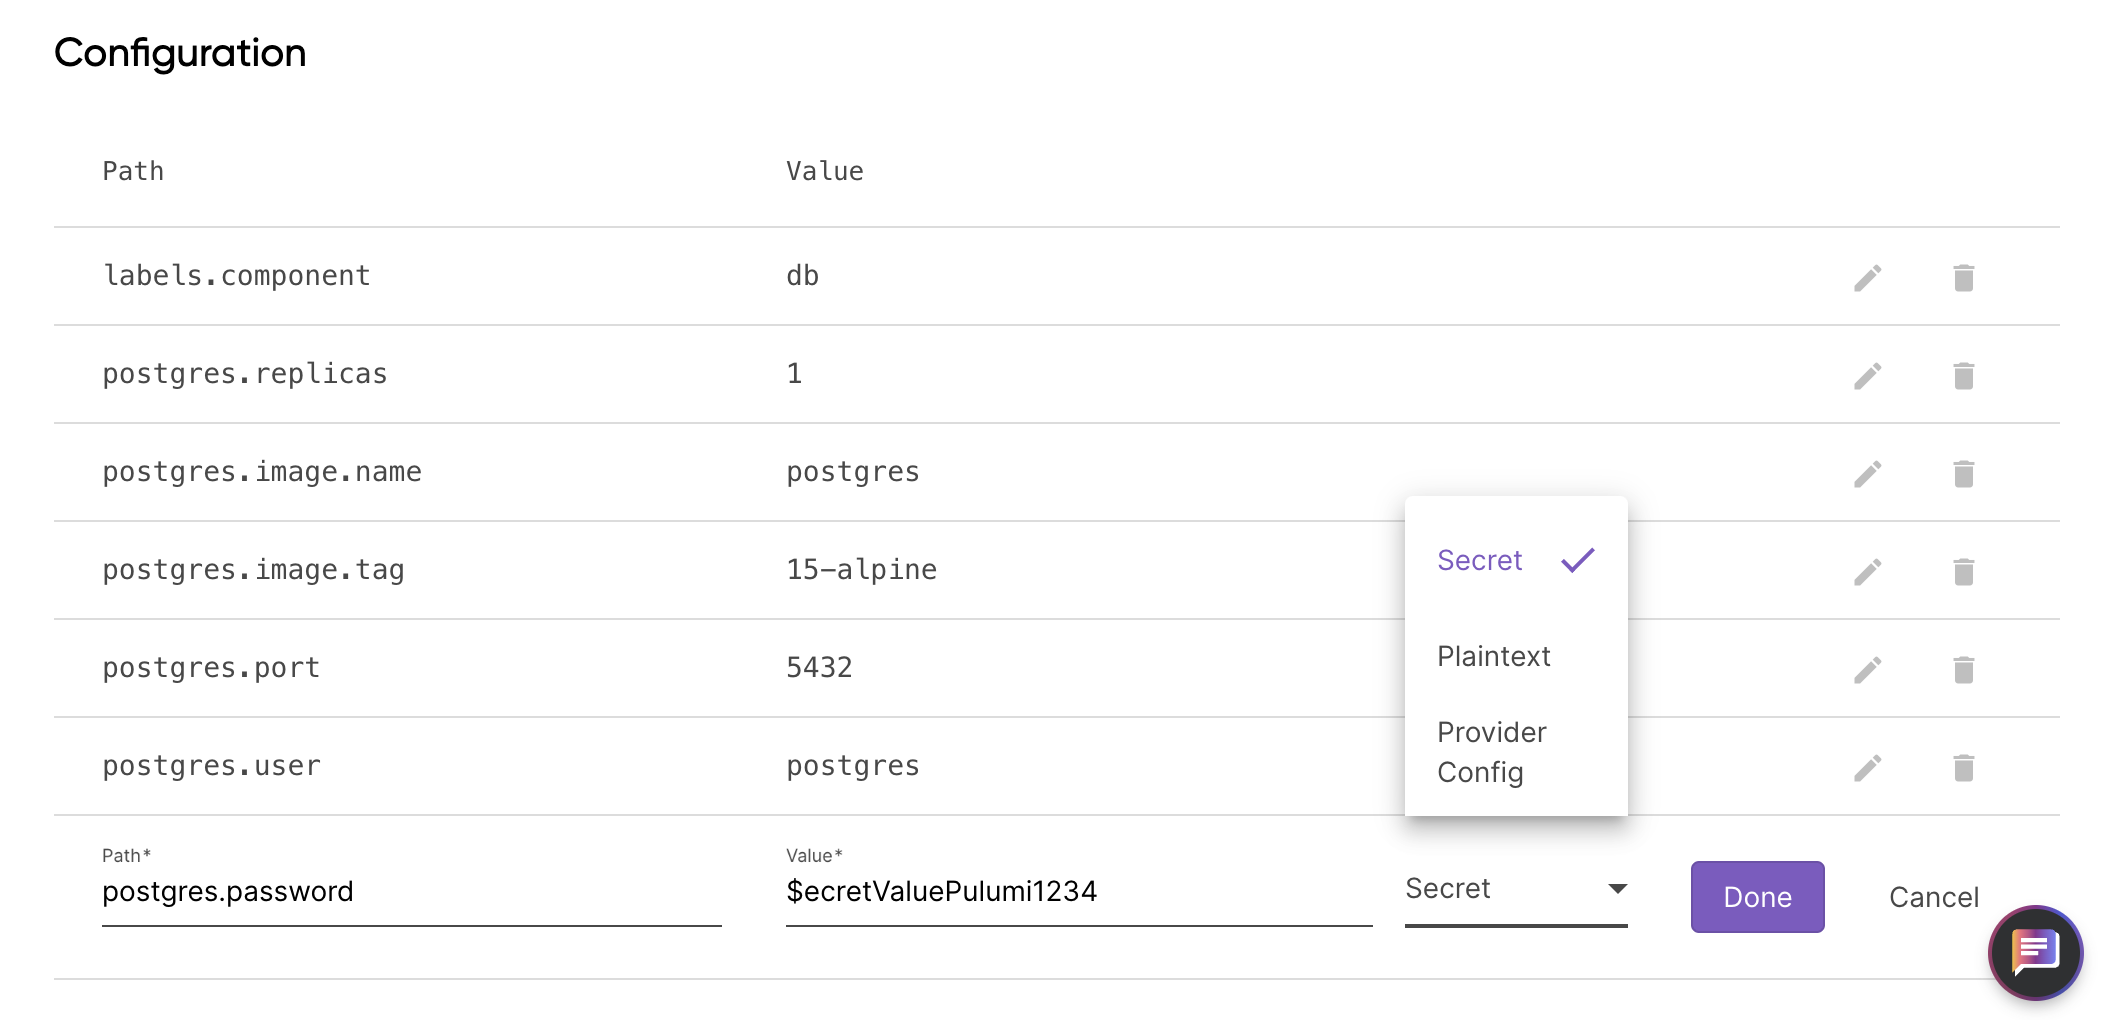Image resolution: width=2118 pixels, height=1020 pixels.
Task: Click postgres value in postgres.image.name row
Action: pyautogui.click(x=853, y=472)
